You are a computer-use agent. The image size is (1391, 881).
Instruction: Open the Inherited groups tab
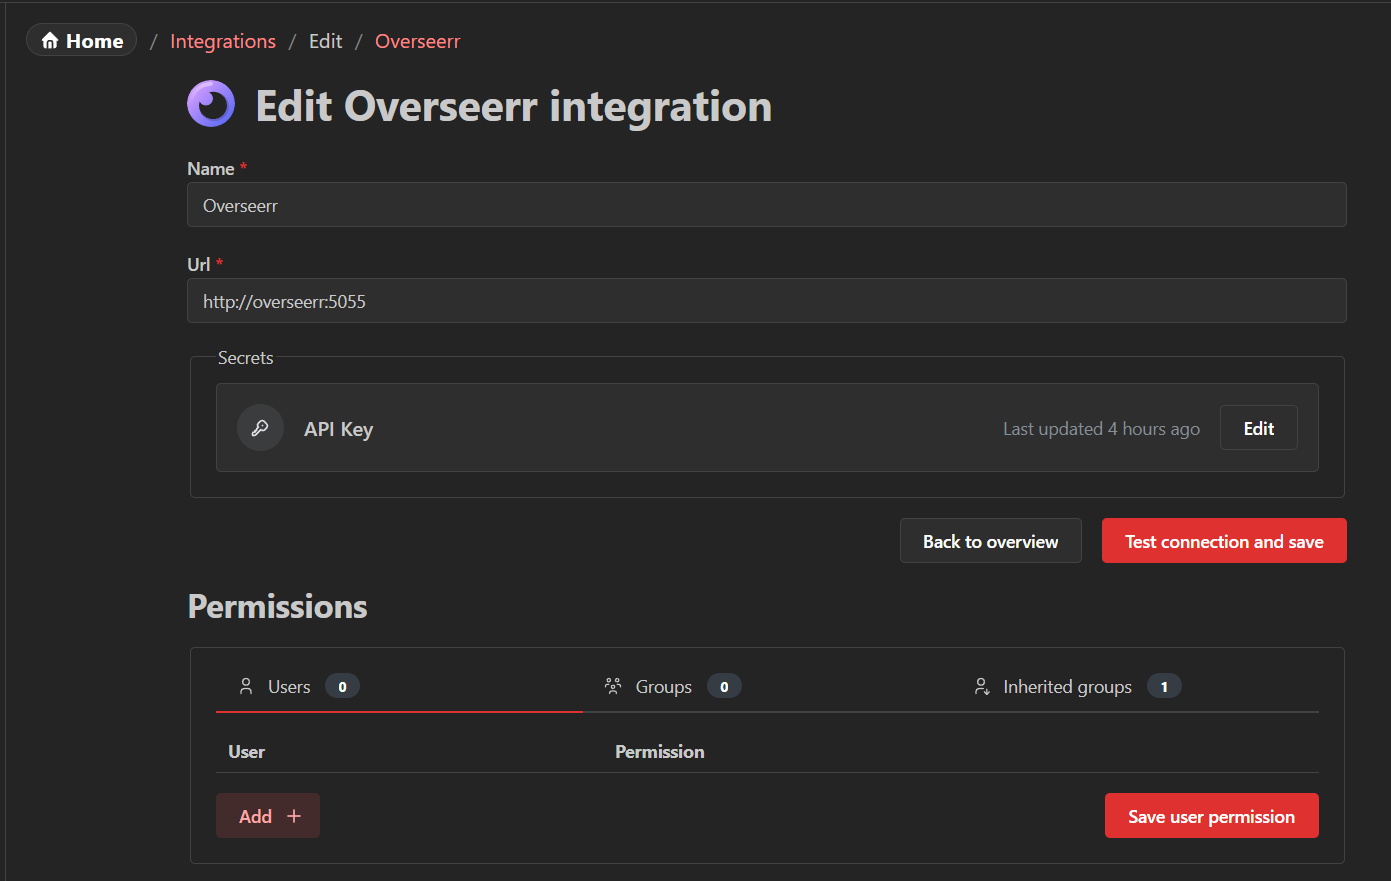(x=1135, y=687)
